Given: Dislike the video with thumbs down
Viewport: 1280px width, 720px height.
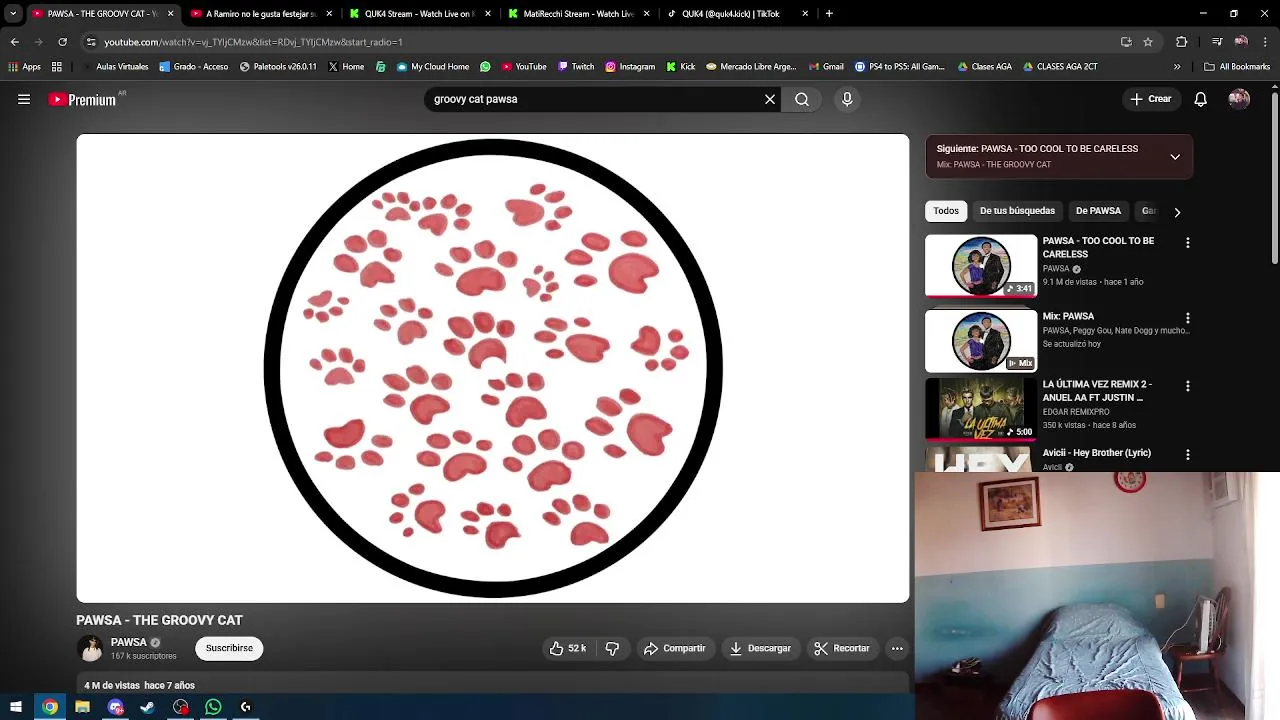Looking at the screenshot, I should click(x=612, y=648).
